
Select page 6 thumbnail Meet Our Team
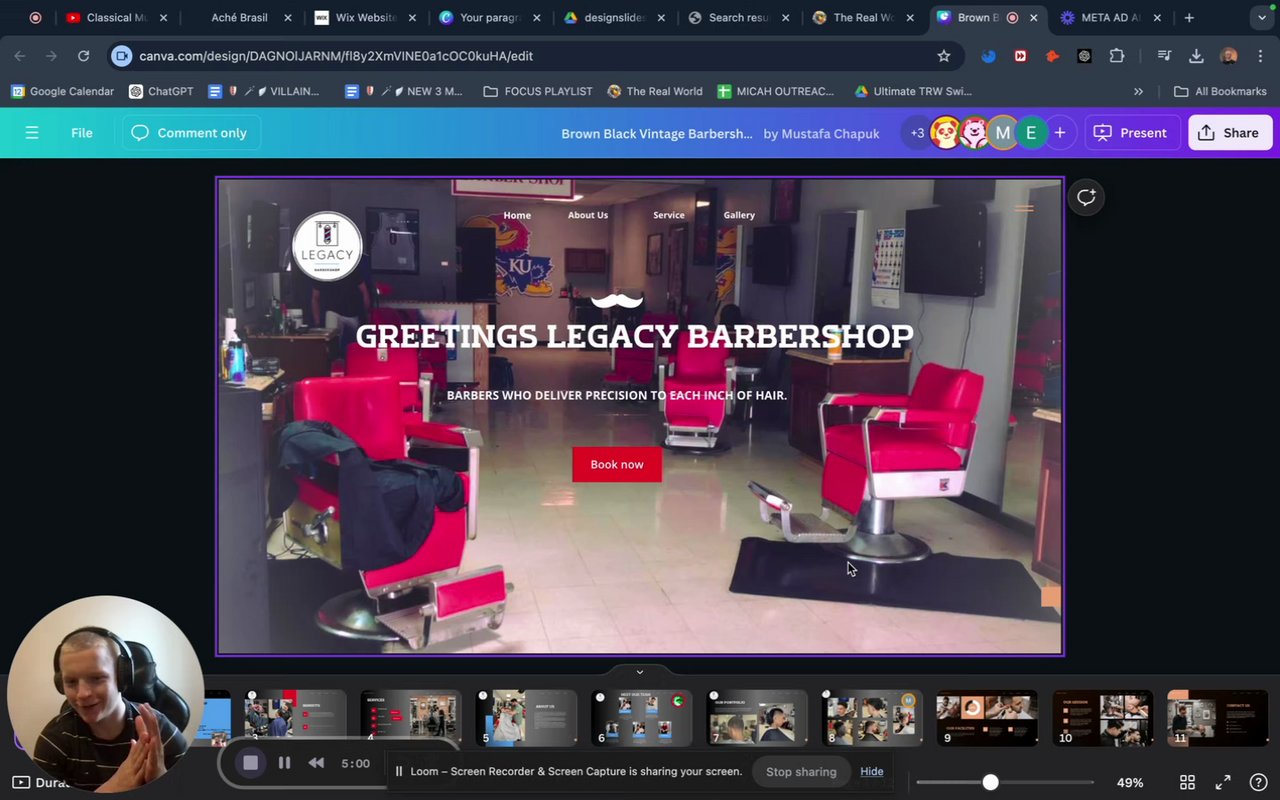[x=642, y=717]
